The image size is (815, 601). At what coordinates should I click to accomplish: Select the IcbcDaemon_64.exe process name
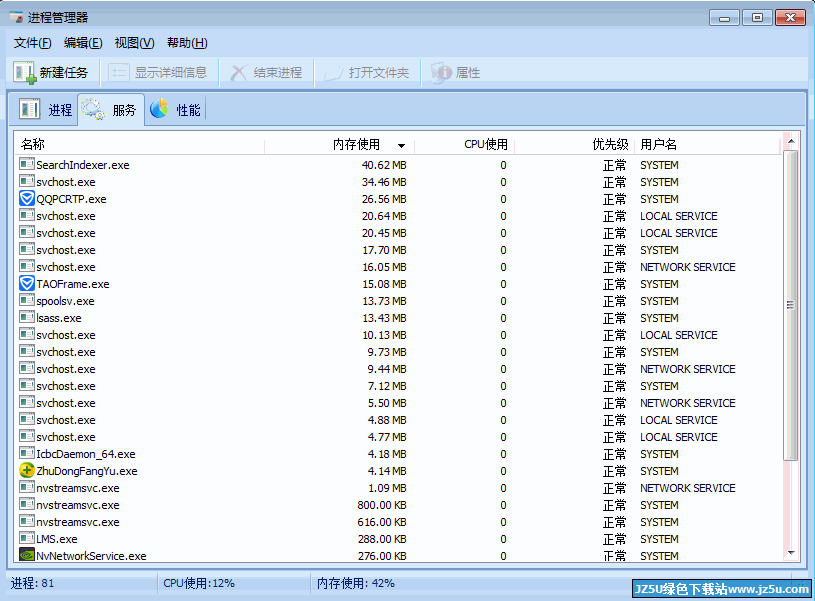pos(86,454)
